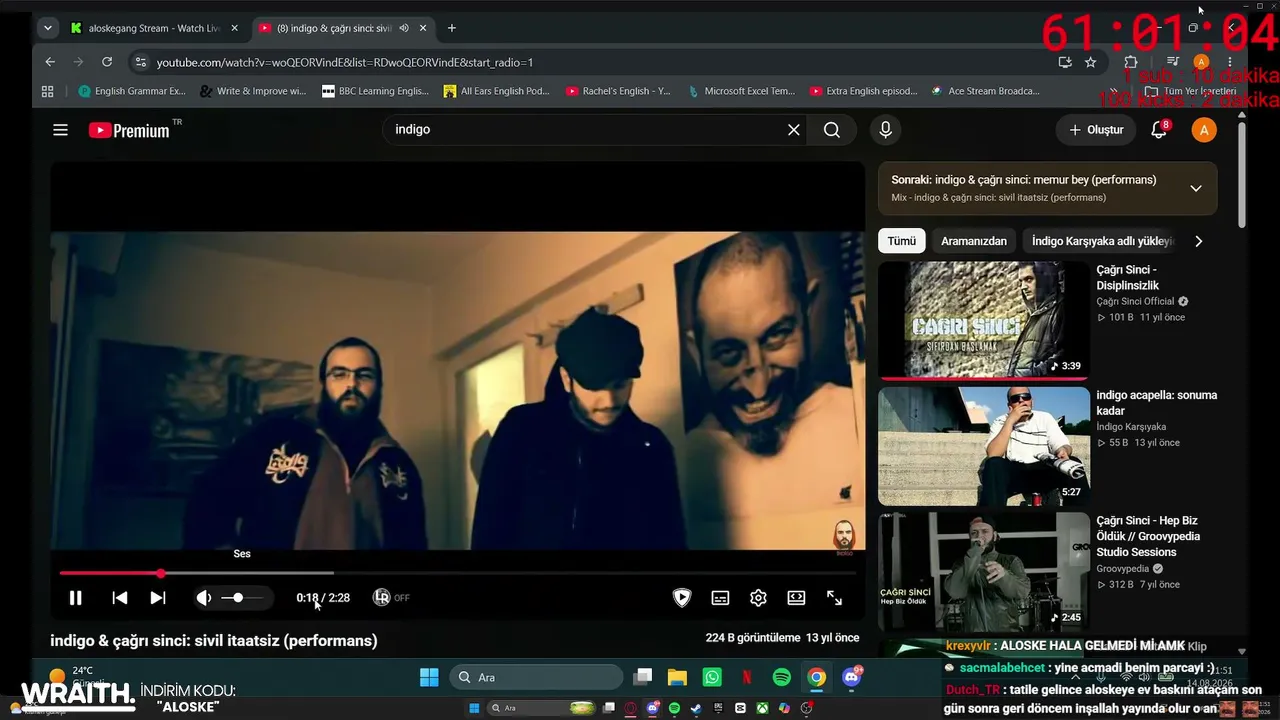Open YouTube notifications bell
The image size is (1280, 720).
point(1159,130)
